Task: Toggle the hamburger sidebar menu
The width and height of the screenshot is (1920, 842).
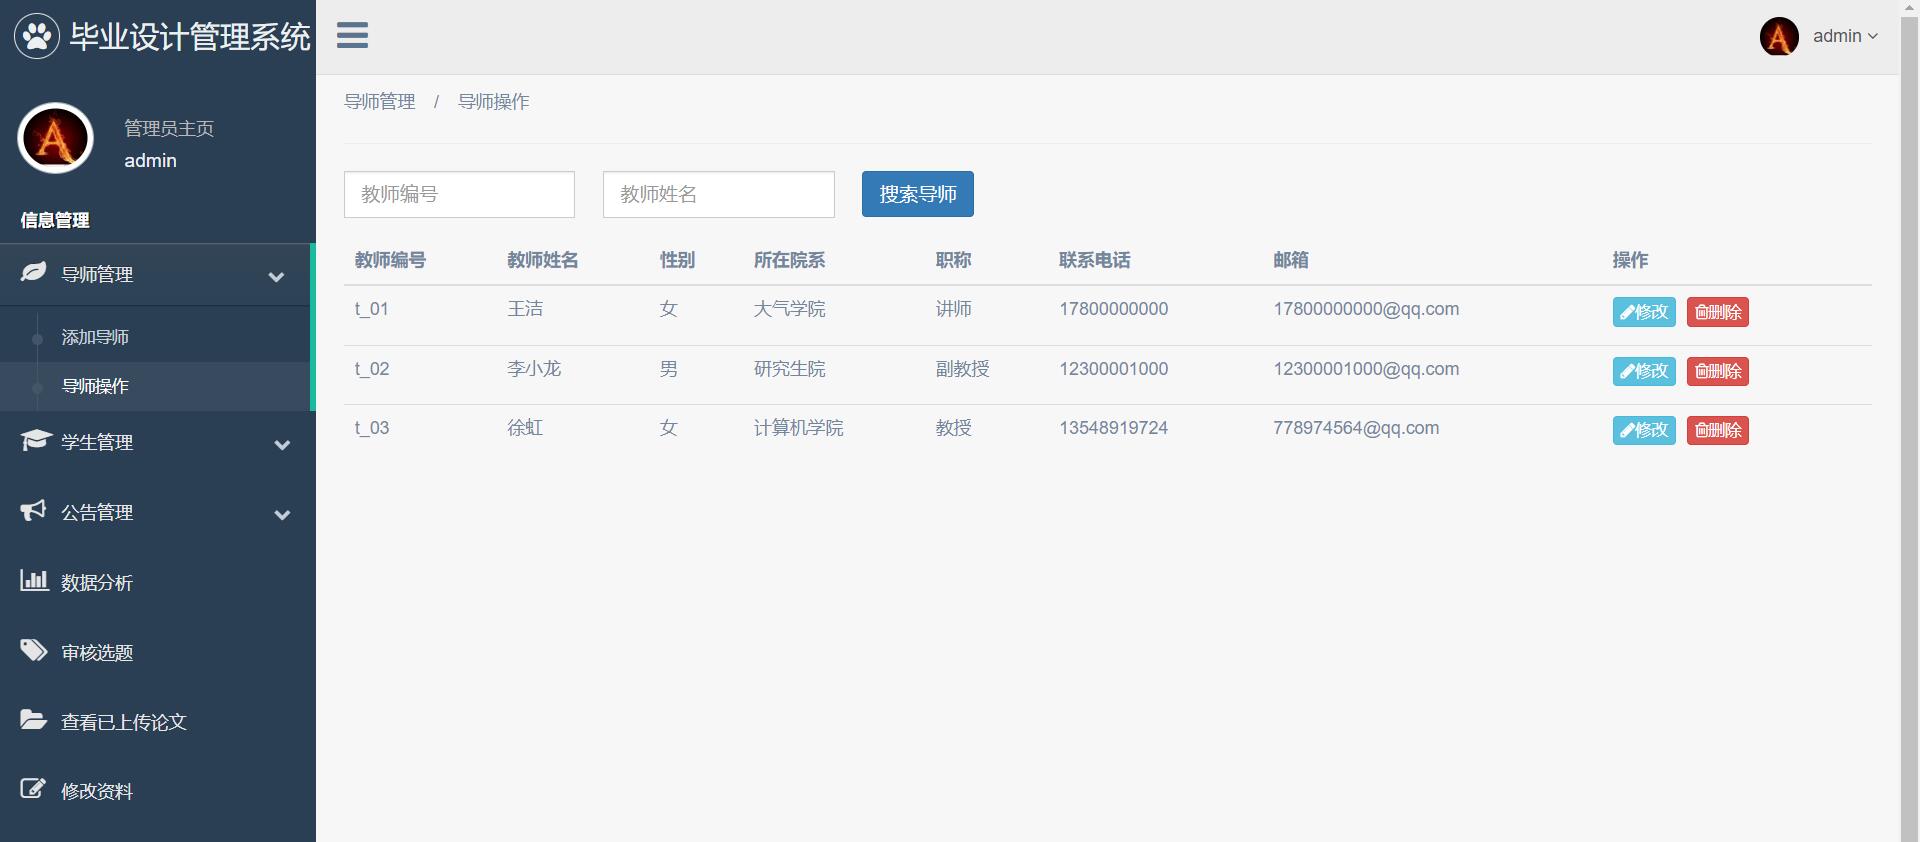Action: 352,36
